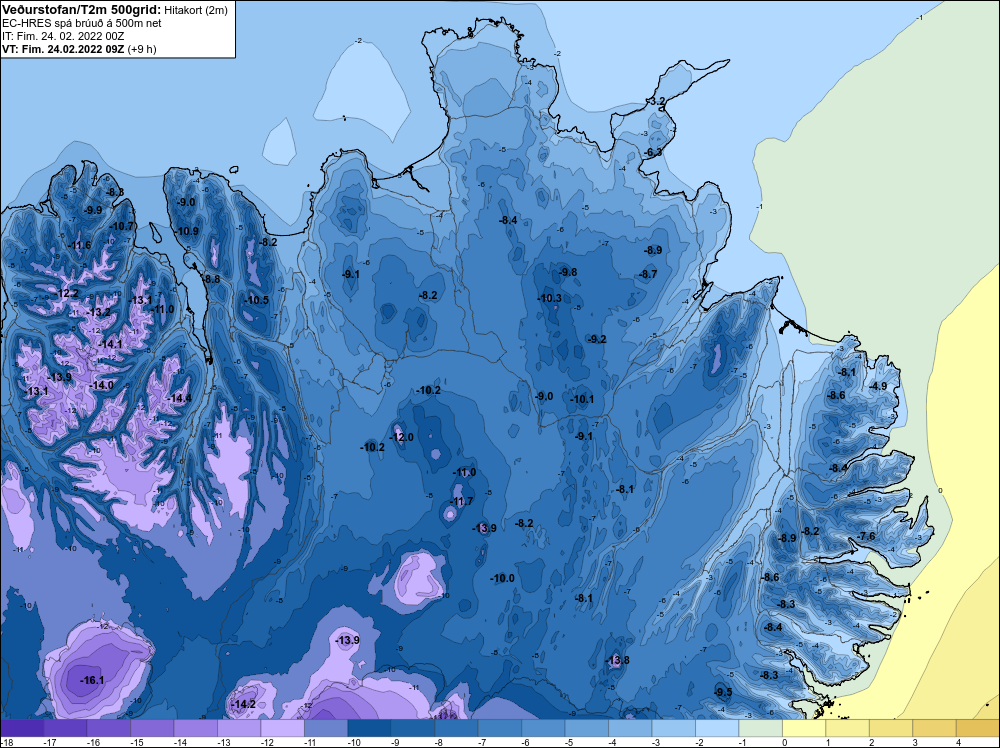The height and width of the screenshot is (748, 1000).
Task: Click the temperature label -12.0
Action: coord(401,437)
